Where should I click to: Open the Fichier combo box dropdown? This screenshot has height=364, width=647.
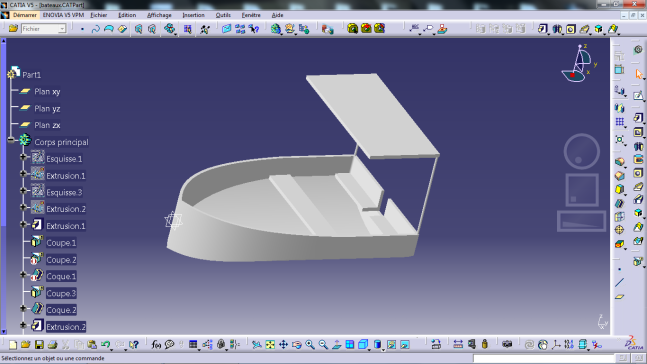point(62,28)
